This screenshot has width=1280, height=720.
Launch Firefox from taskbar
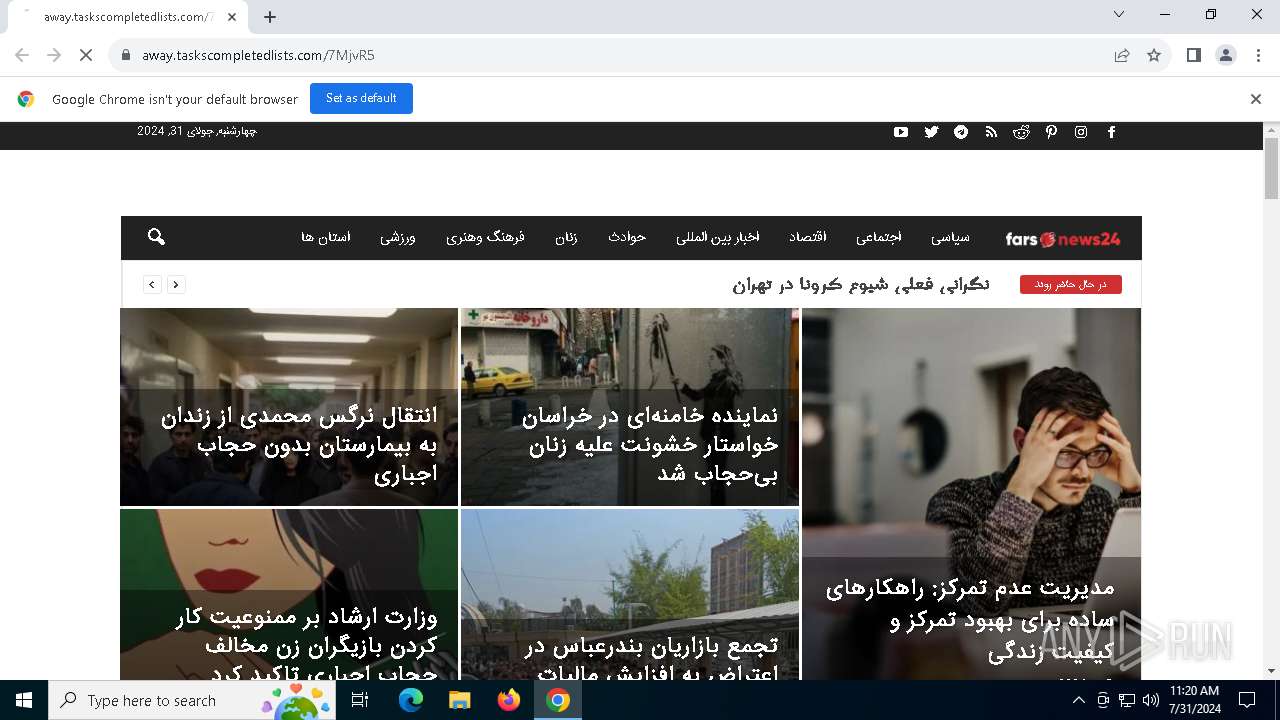(x=509, y=700)
